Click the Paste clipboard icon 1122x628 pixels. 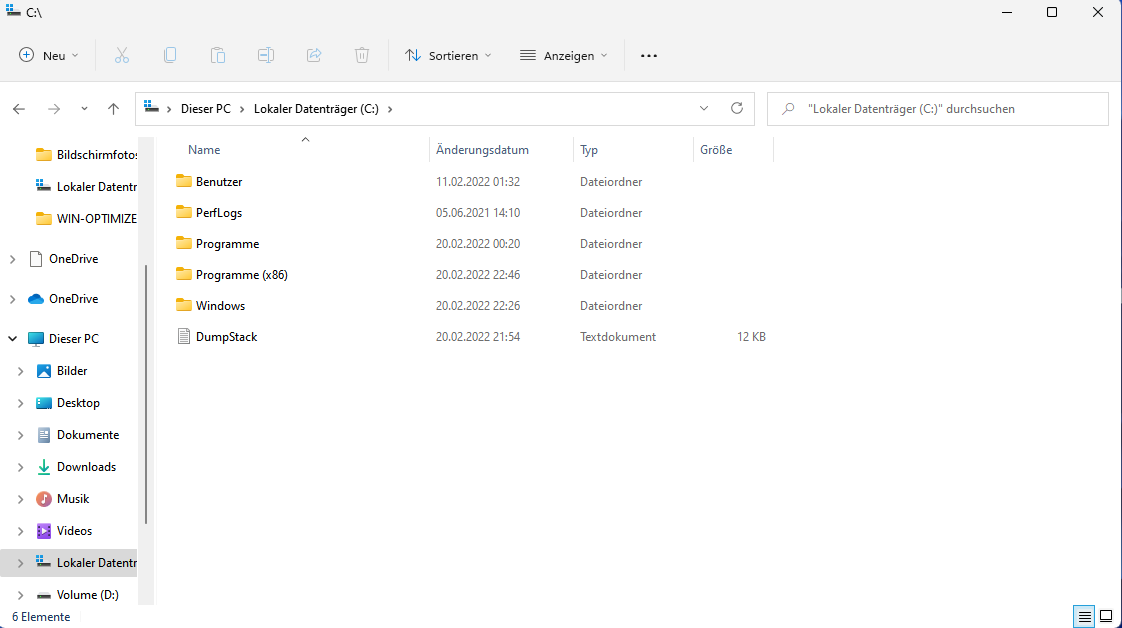(218, 55)
